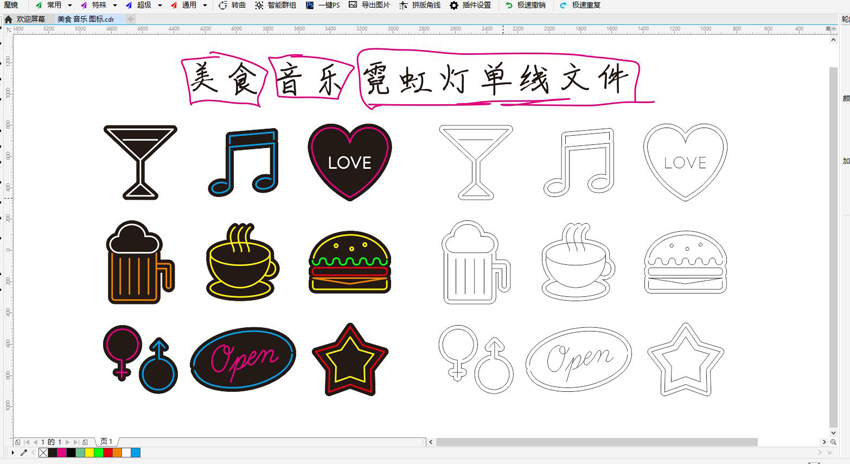This screenshot has width=850, height=464.
Task: Select the orange beer mug neon graphic
Action: tap(140, 262)
